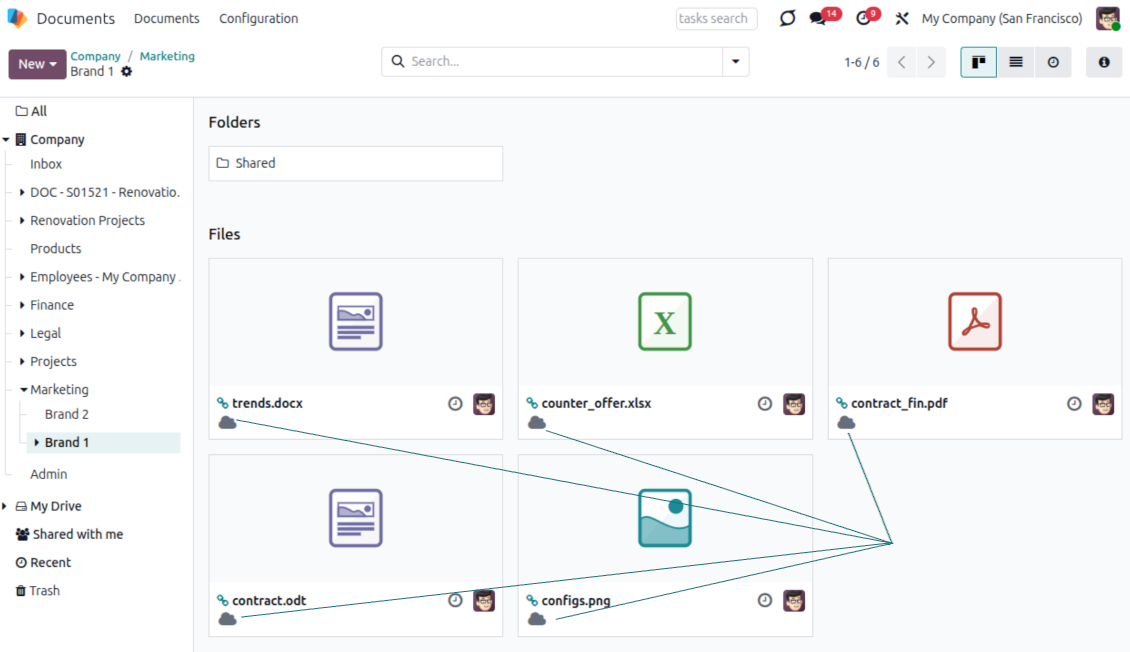Image resolution: width=1130 pixels, height=652 pixels.
Task: Click the main search input field
Action: point(560,62)
